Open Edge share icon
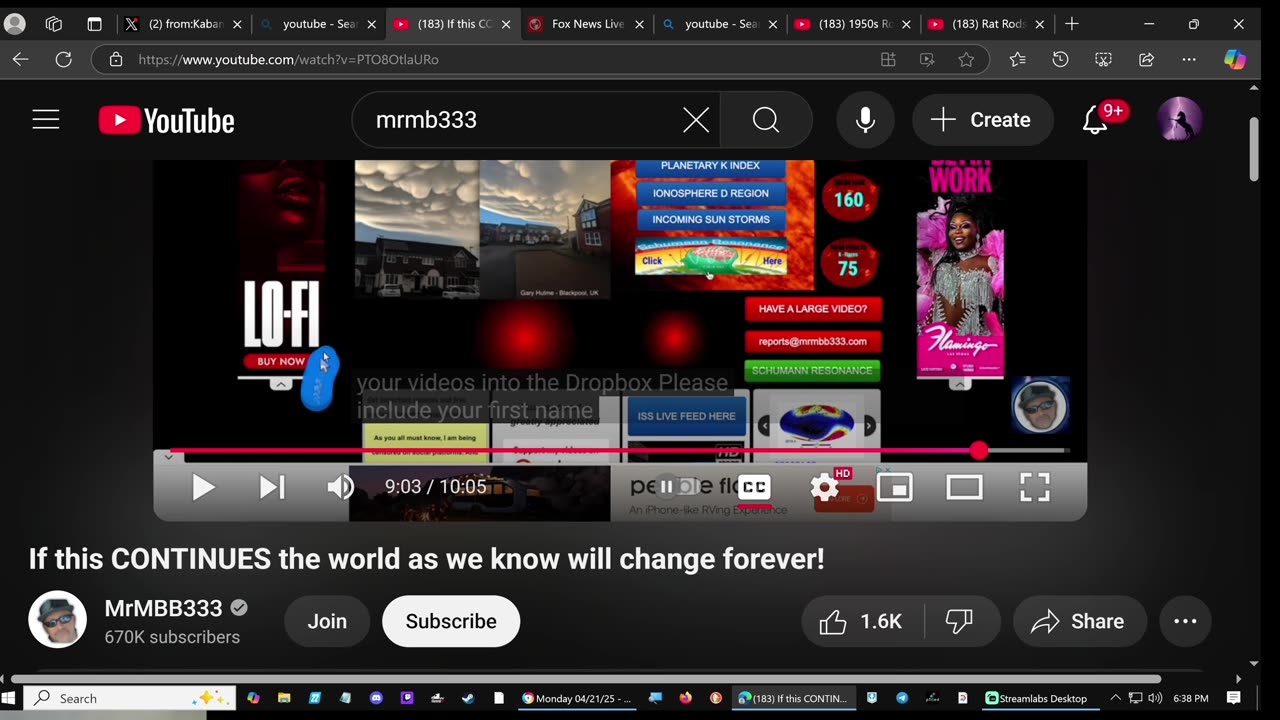The image size is (1280, 720). pos(1146,60)
